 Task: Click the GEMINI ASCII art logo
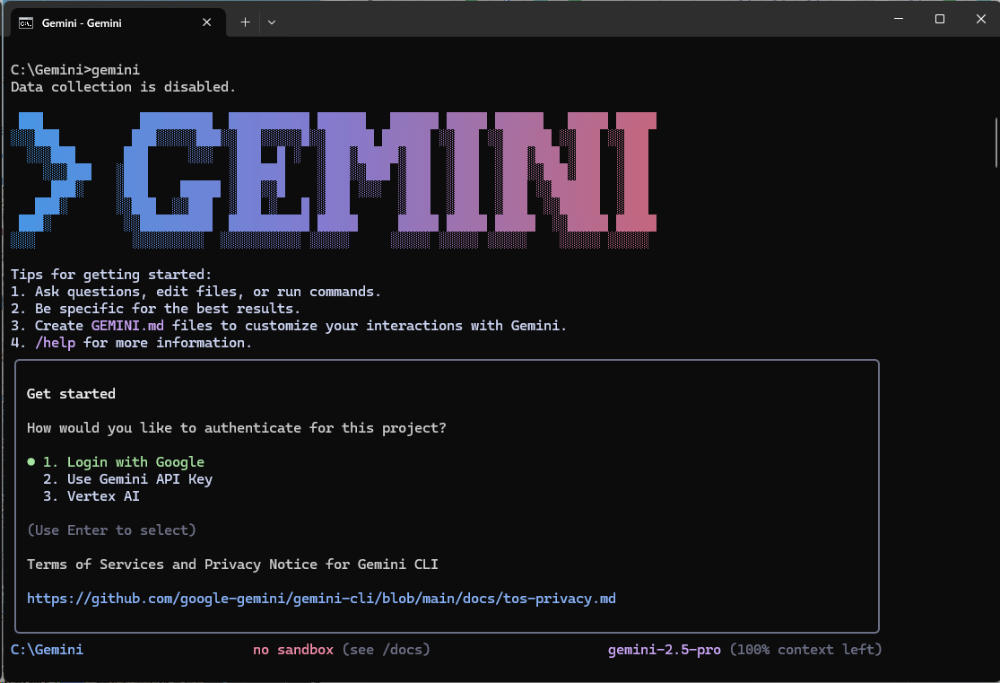point(334,180)
